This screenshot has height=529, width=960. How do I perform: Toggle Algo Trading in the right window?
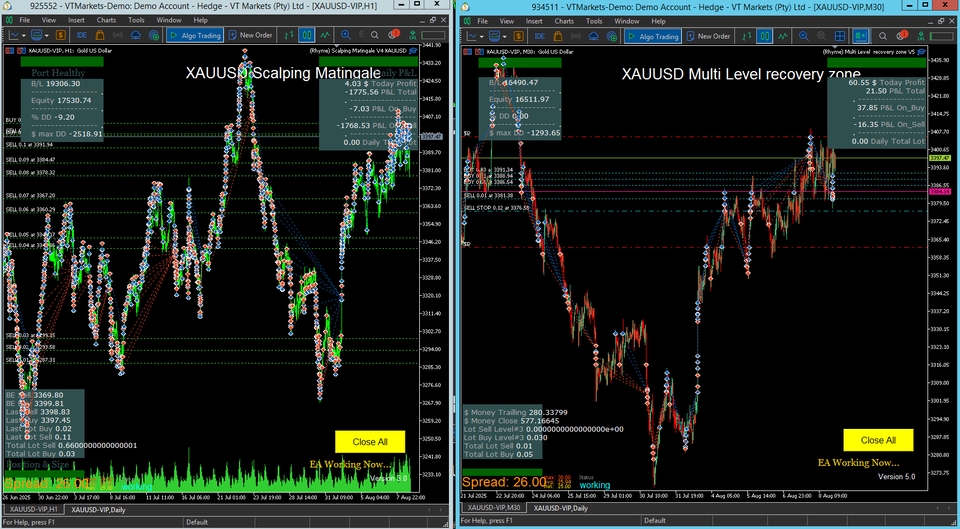[653, 36]
